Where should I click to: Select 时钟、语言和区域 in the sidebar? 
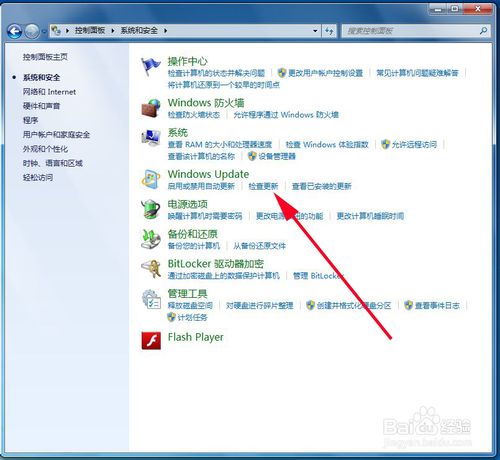point(53,163)
